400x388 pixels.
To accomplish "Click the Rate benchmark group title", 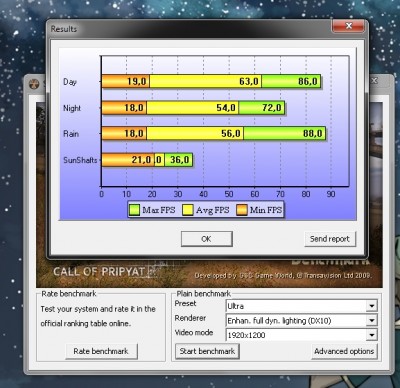I will click(x=69, y=294).
